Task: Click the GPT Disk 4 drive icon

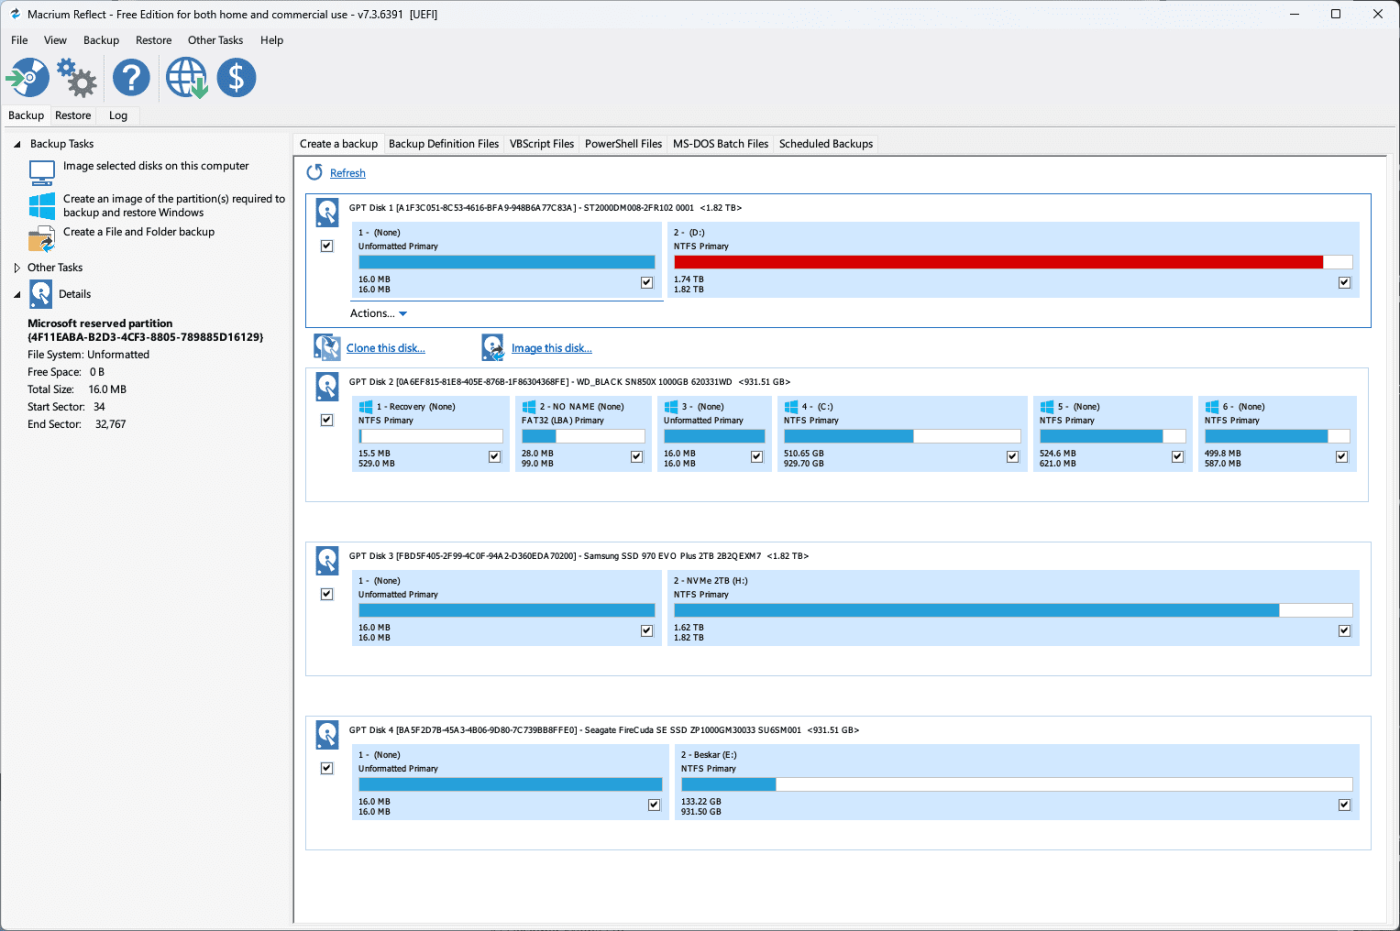Action: [327, 734]
